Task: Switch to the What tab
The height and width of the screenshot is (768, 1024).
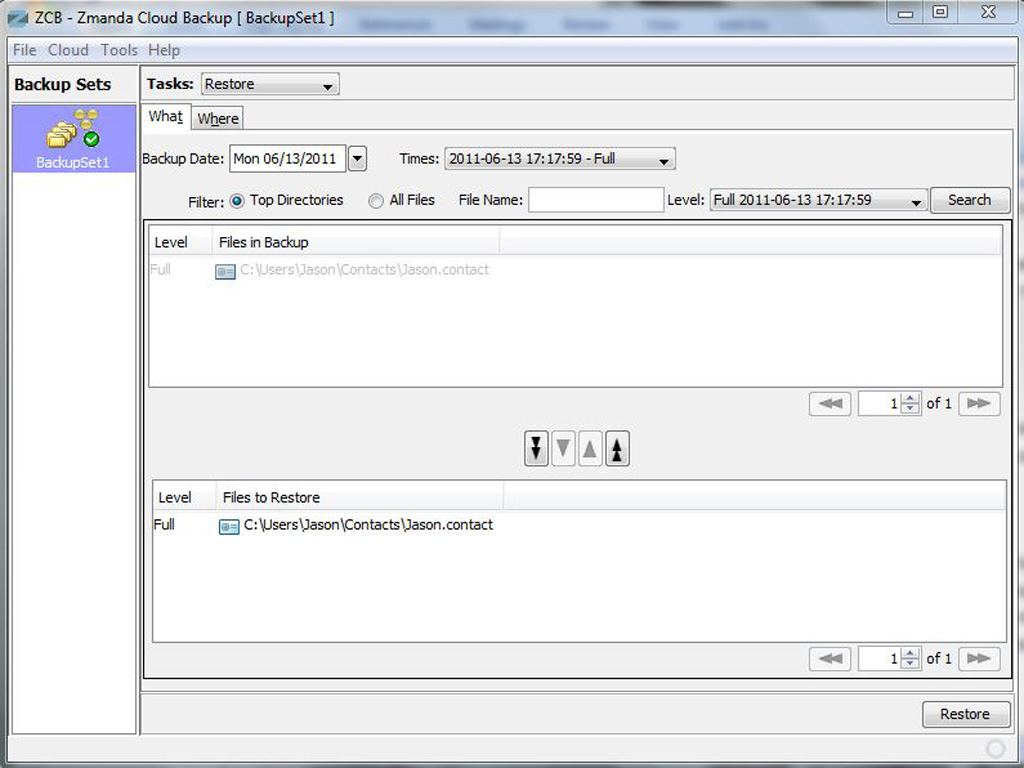Action: pyautogui.click(x=166, y=117)
